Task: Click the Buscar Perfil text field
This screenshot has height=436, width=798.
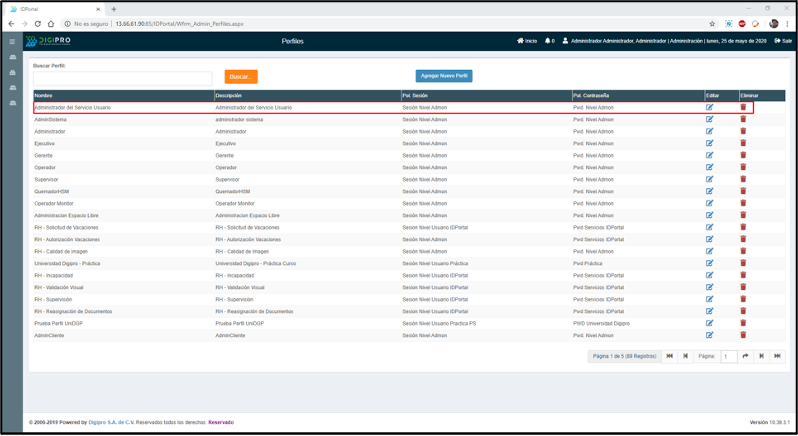Action: (122, 77)
